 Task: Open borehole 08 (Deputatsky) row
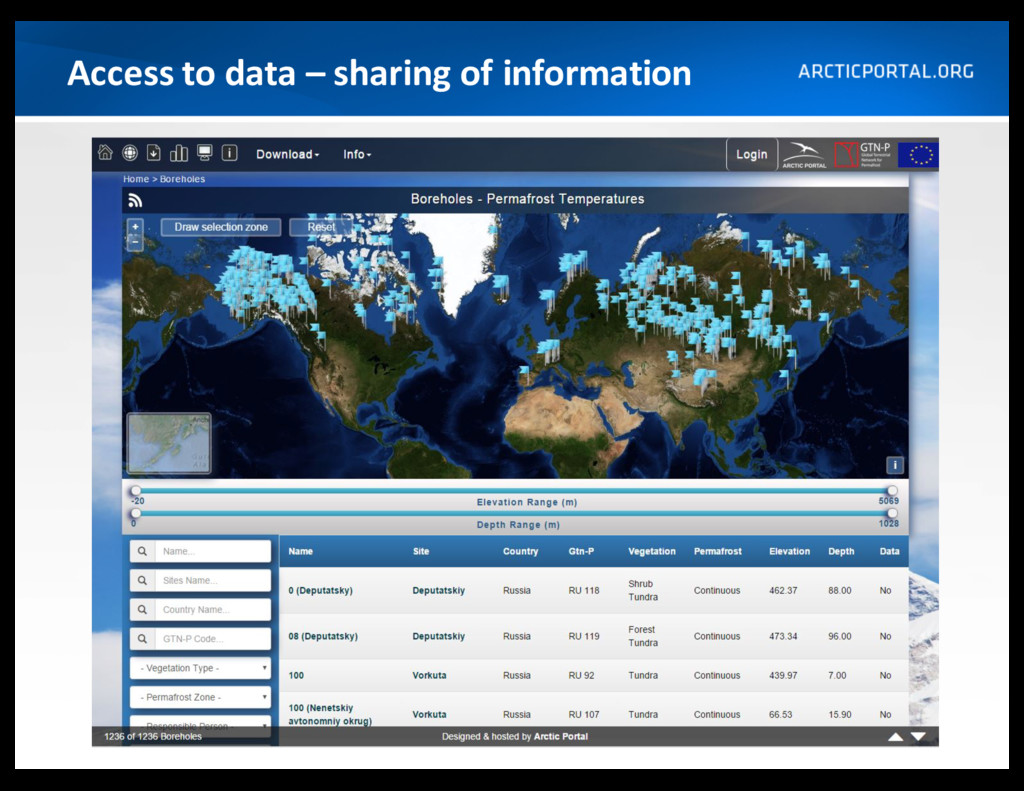(x=594, y=636)
